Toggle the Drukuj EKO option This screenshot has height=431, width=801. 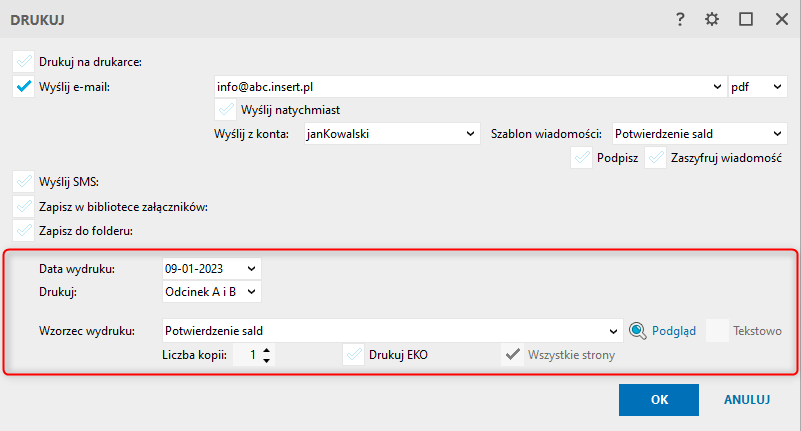pos(354,355)
